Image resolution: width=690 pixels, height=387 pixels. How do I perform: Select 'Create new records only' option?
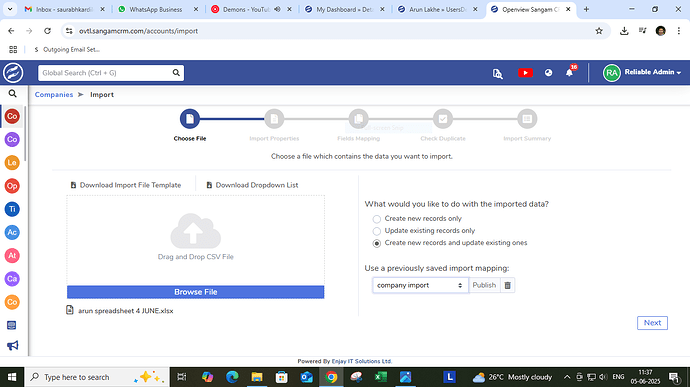(377, 219)
